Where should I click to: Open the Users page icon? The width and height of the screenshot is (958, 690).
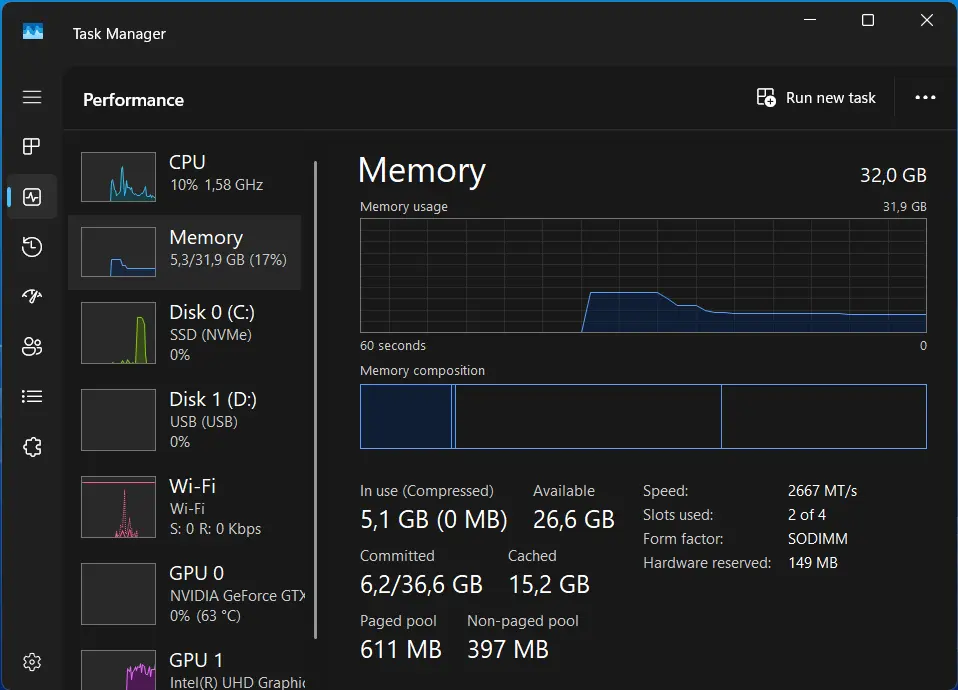32,347
